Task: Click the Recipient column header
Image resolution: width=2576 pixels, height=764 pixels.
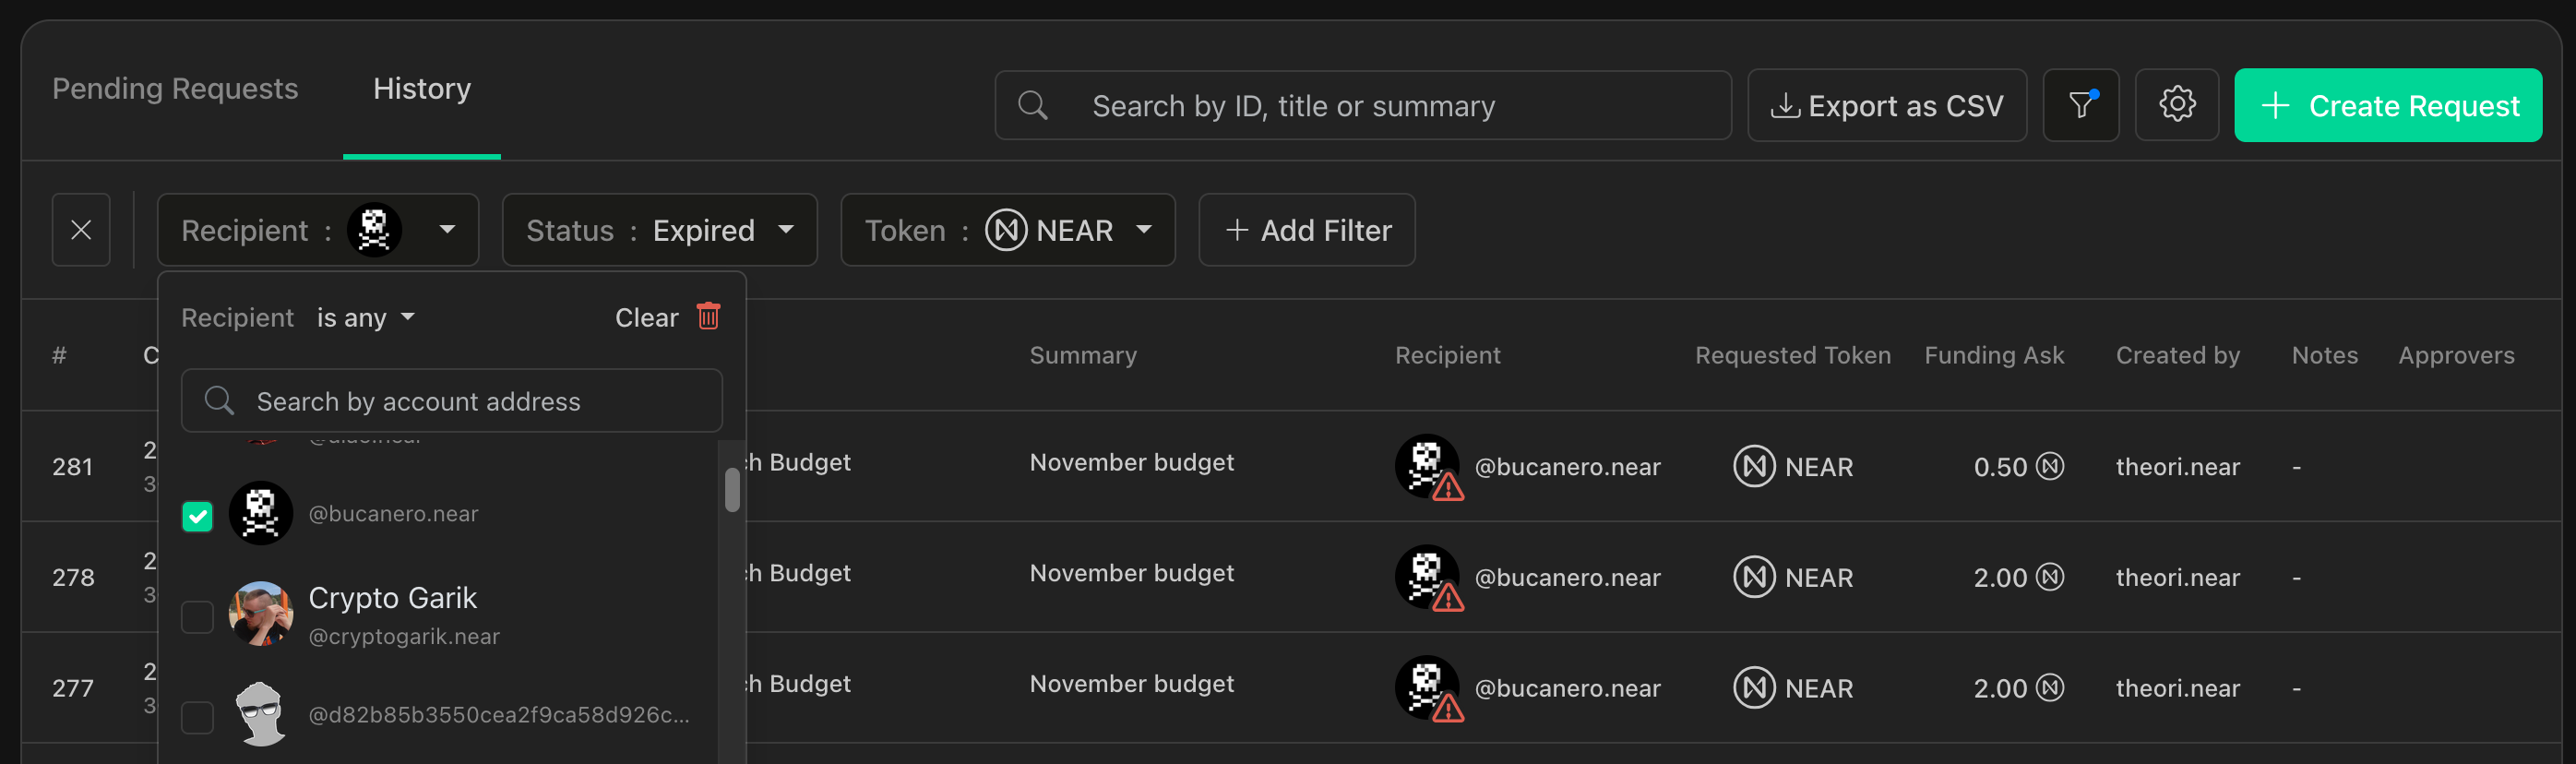Action: [x=1447, y=355]
